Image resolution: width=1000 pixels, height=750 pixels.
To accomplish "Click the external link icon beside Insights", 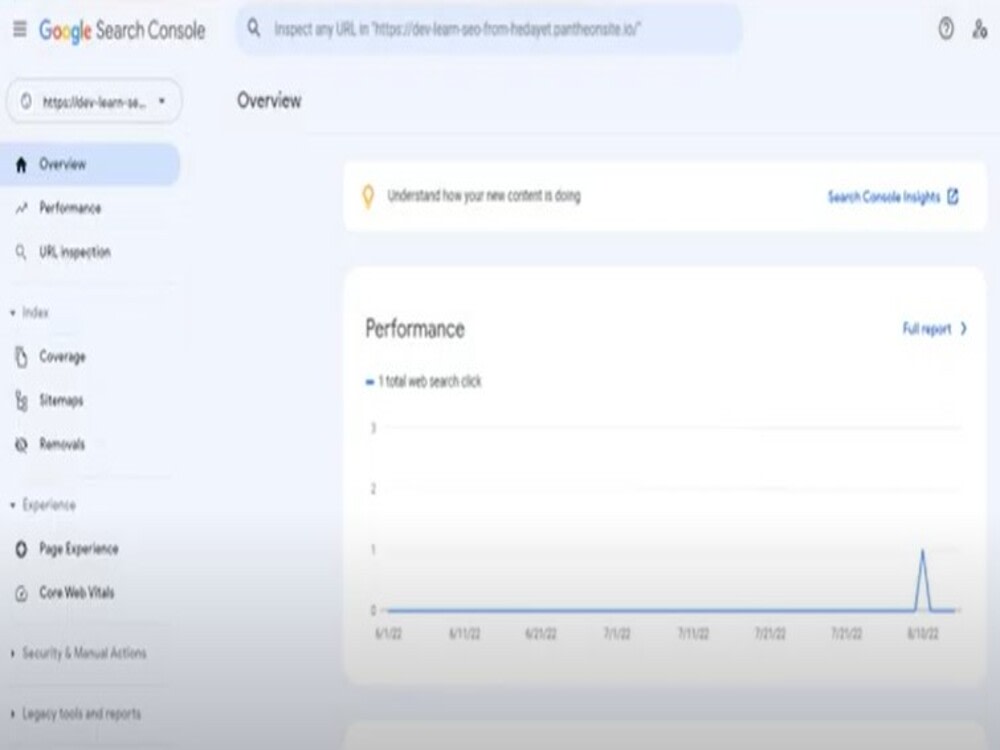I will coord(953,196).
